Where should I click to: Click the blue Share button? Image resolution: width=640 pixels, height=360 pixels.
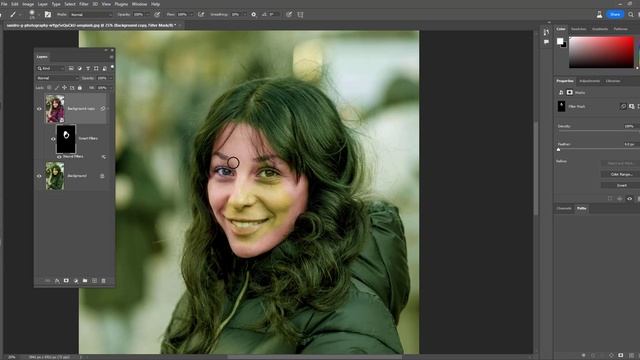[x=615, y=14]
